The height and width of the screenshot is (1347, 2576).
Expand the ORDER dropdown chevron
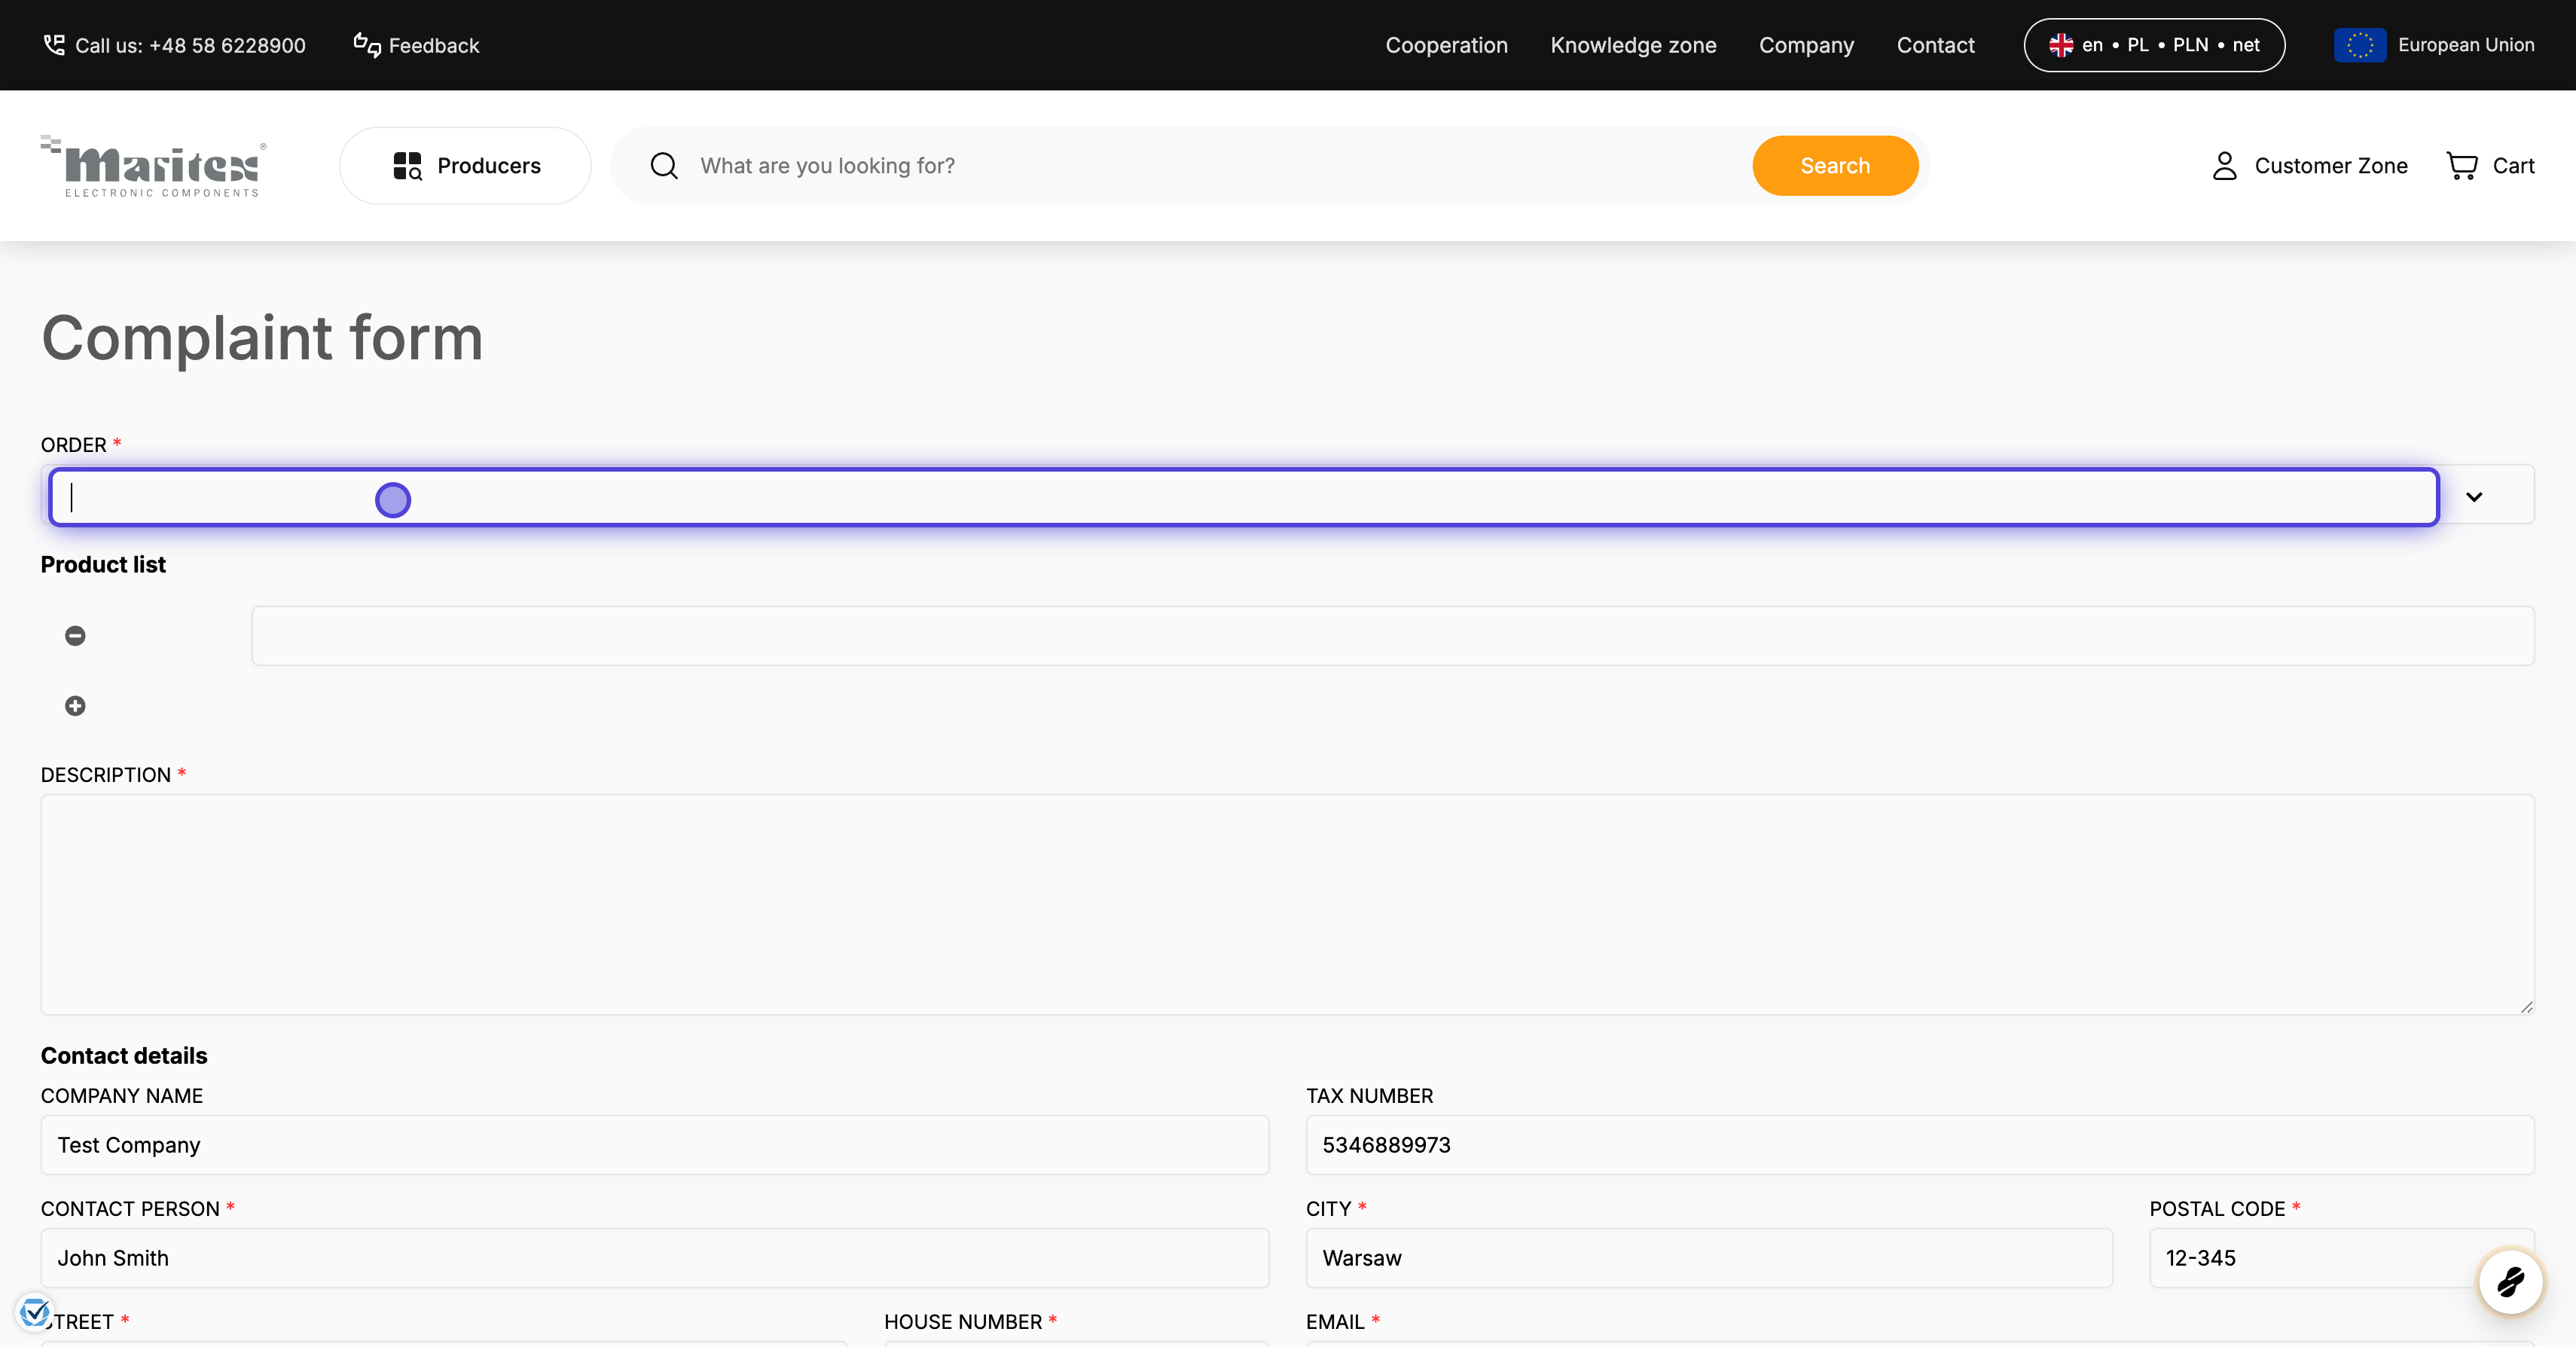[2473, 497]
